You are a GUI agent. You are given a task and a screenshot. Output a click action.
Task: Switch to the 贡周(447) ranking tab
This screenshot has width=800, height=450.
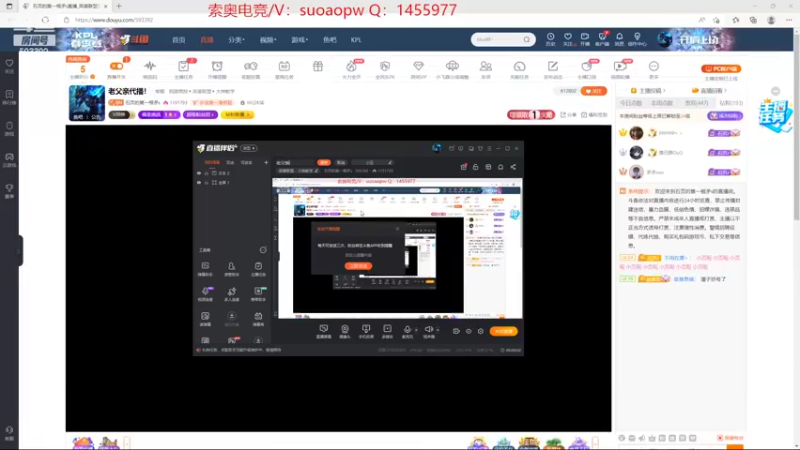tap(696, 103)
